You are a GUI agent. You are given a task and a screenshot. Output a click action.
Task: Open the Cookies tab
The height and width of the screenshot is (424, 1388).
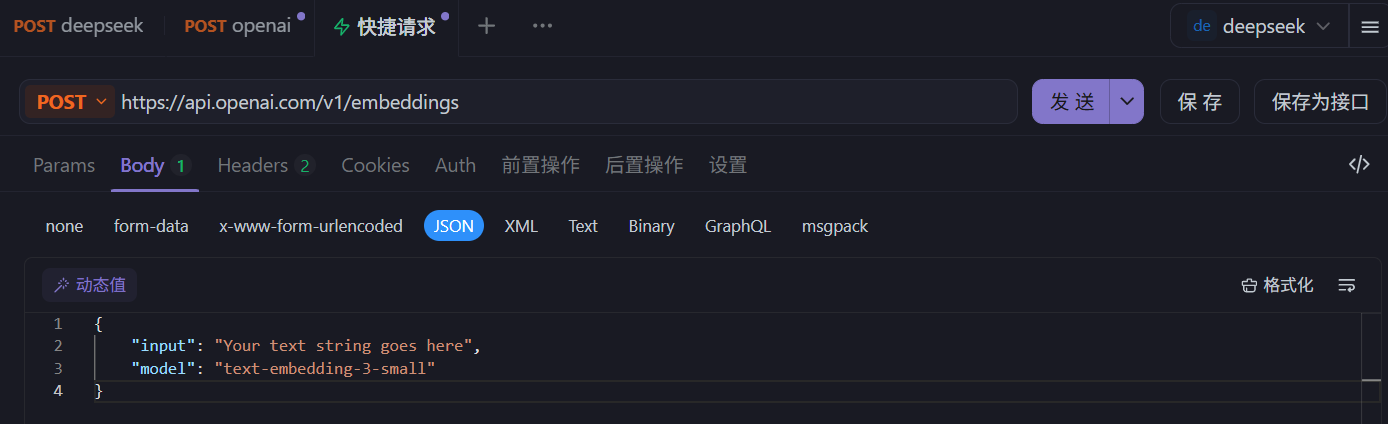click(x=375, y=165)
